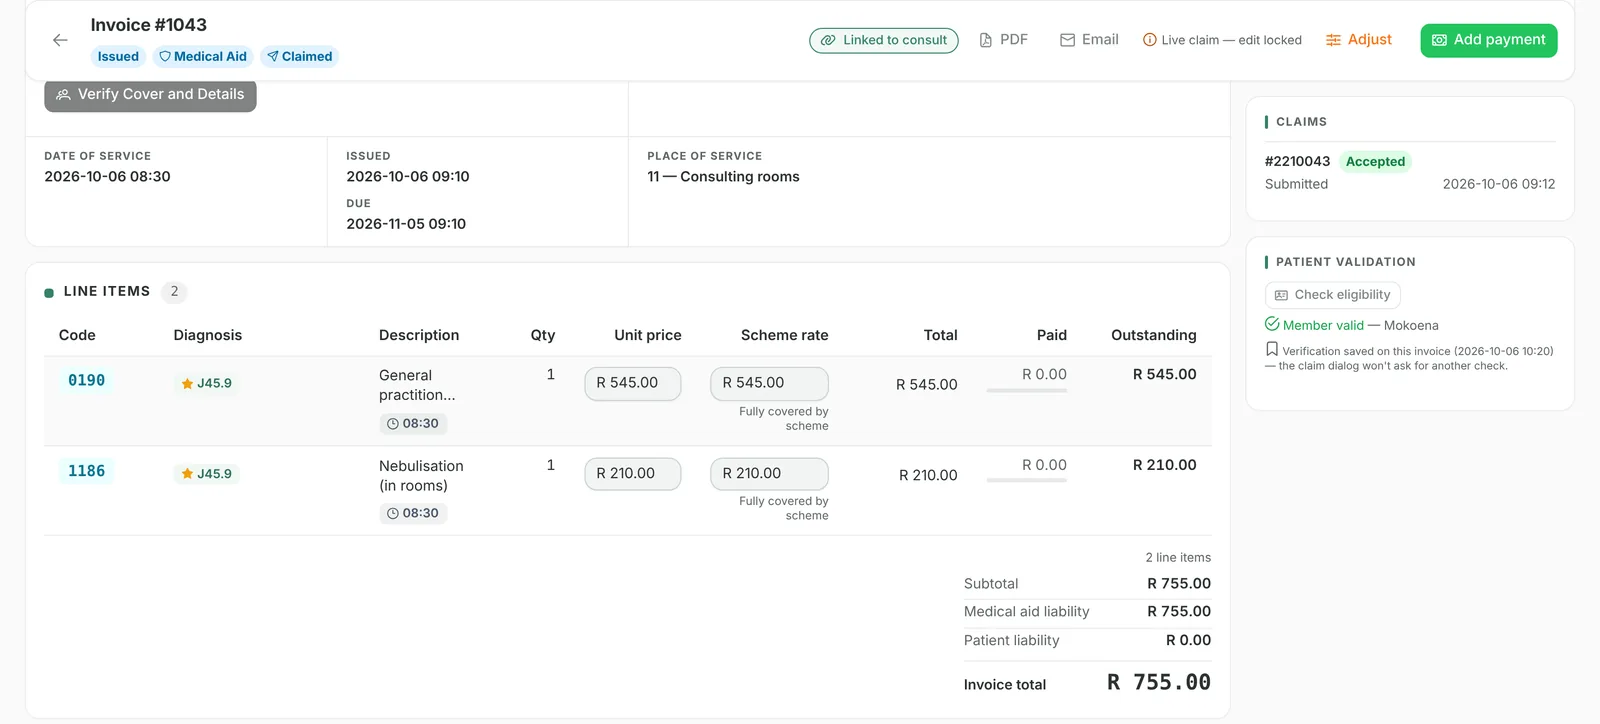Viewport: 1600px width, 724px height.
Task: Click the Medical aid liability amount R 755.00
Action: [x=1179, y=612]
